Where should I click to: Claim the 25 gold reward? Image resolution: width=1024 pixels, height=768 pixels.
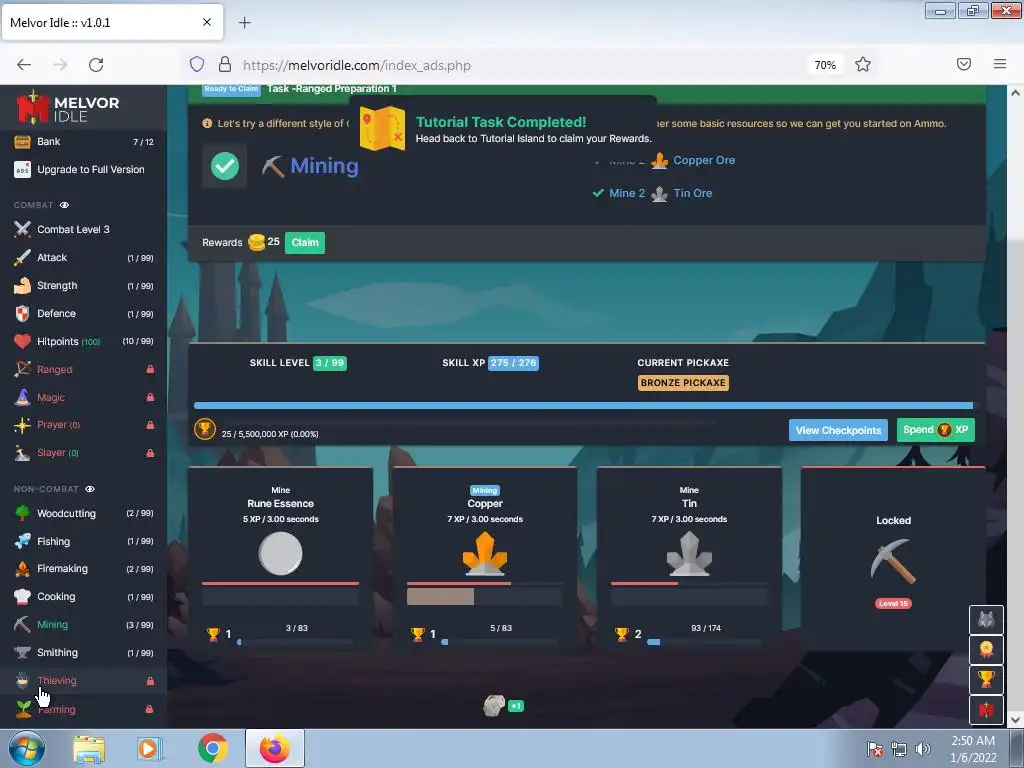pyautogui.click(x=304, y=243)
